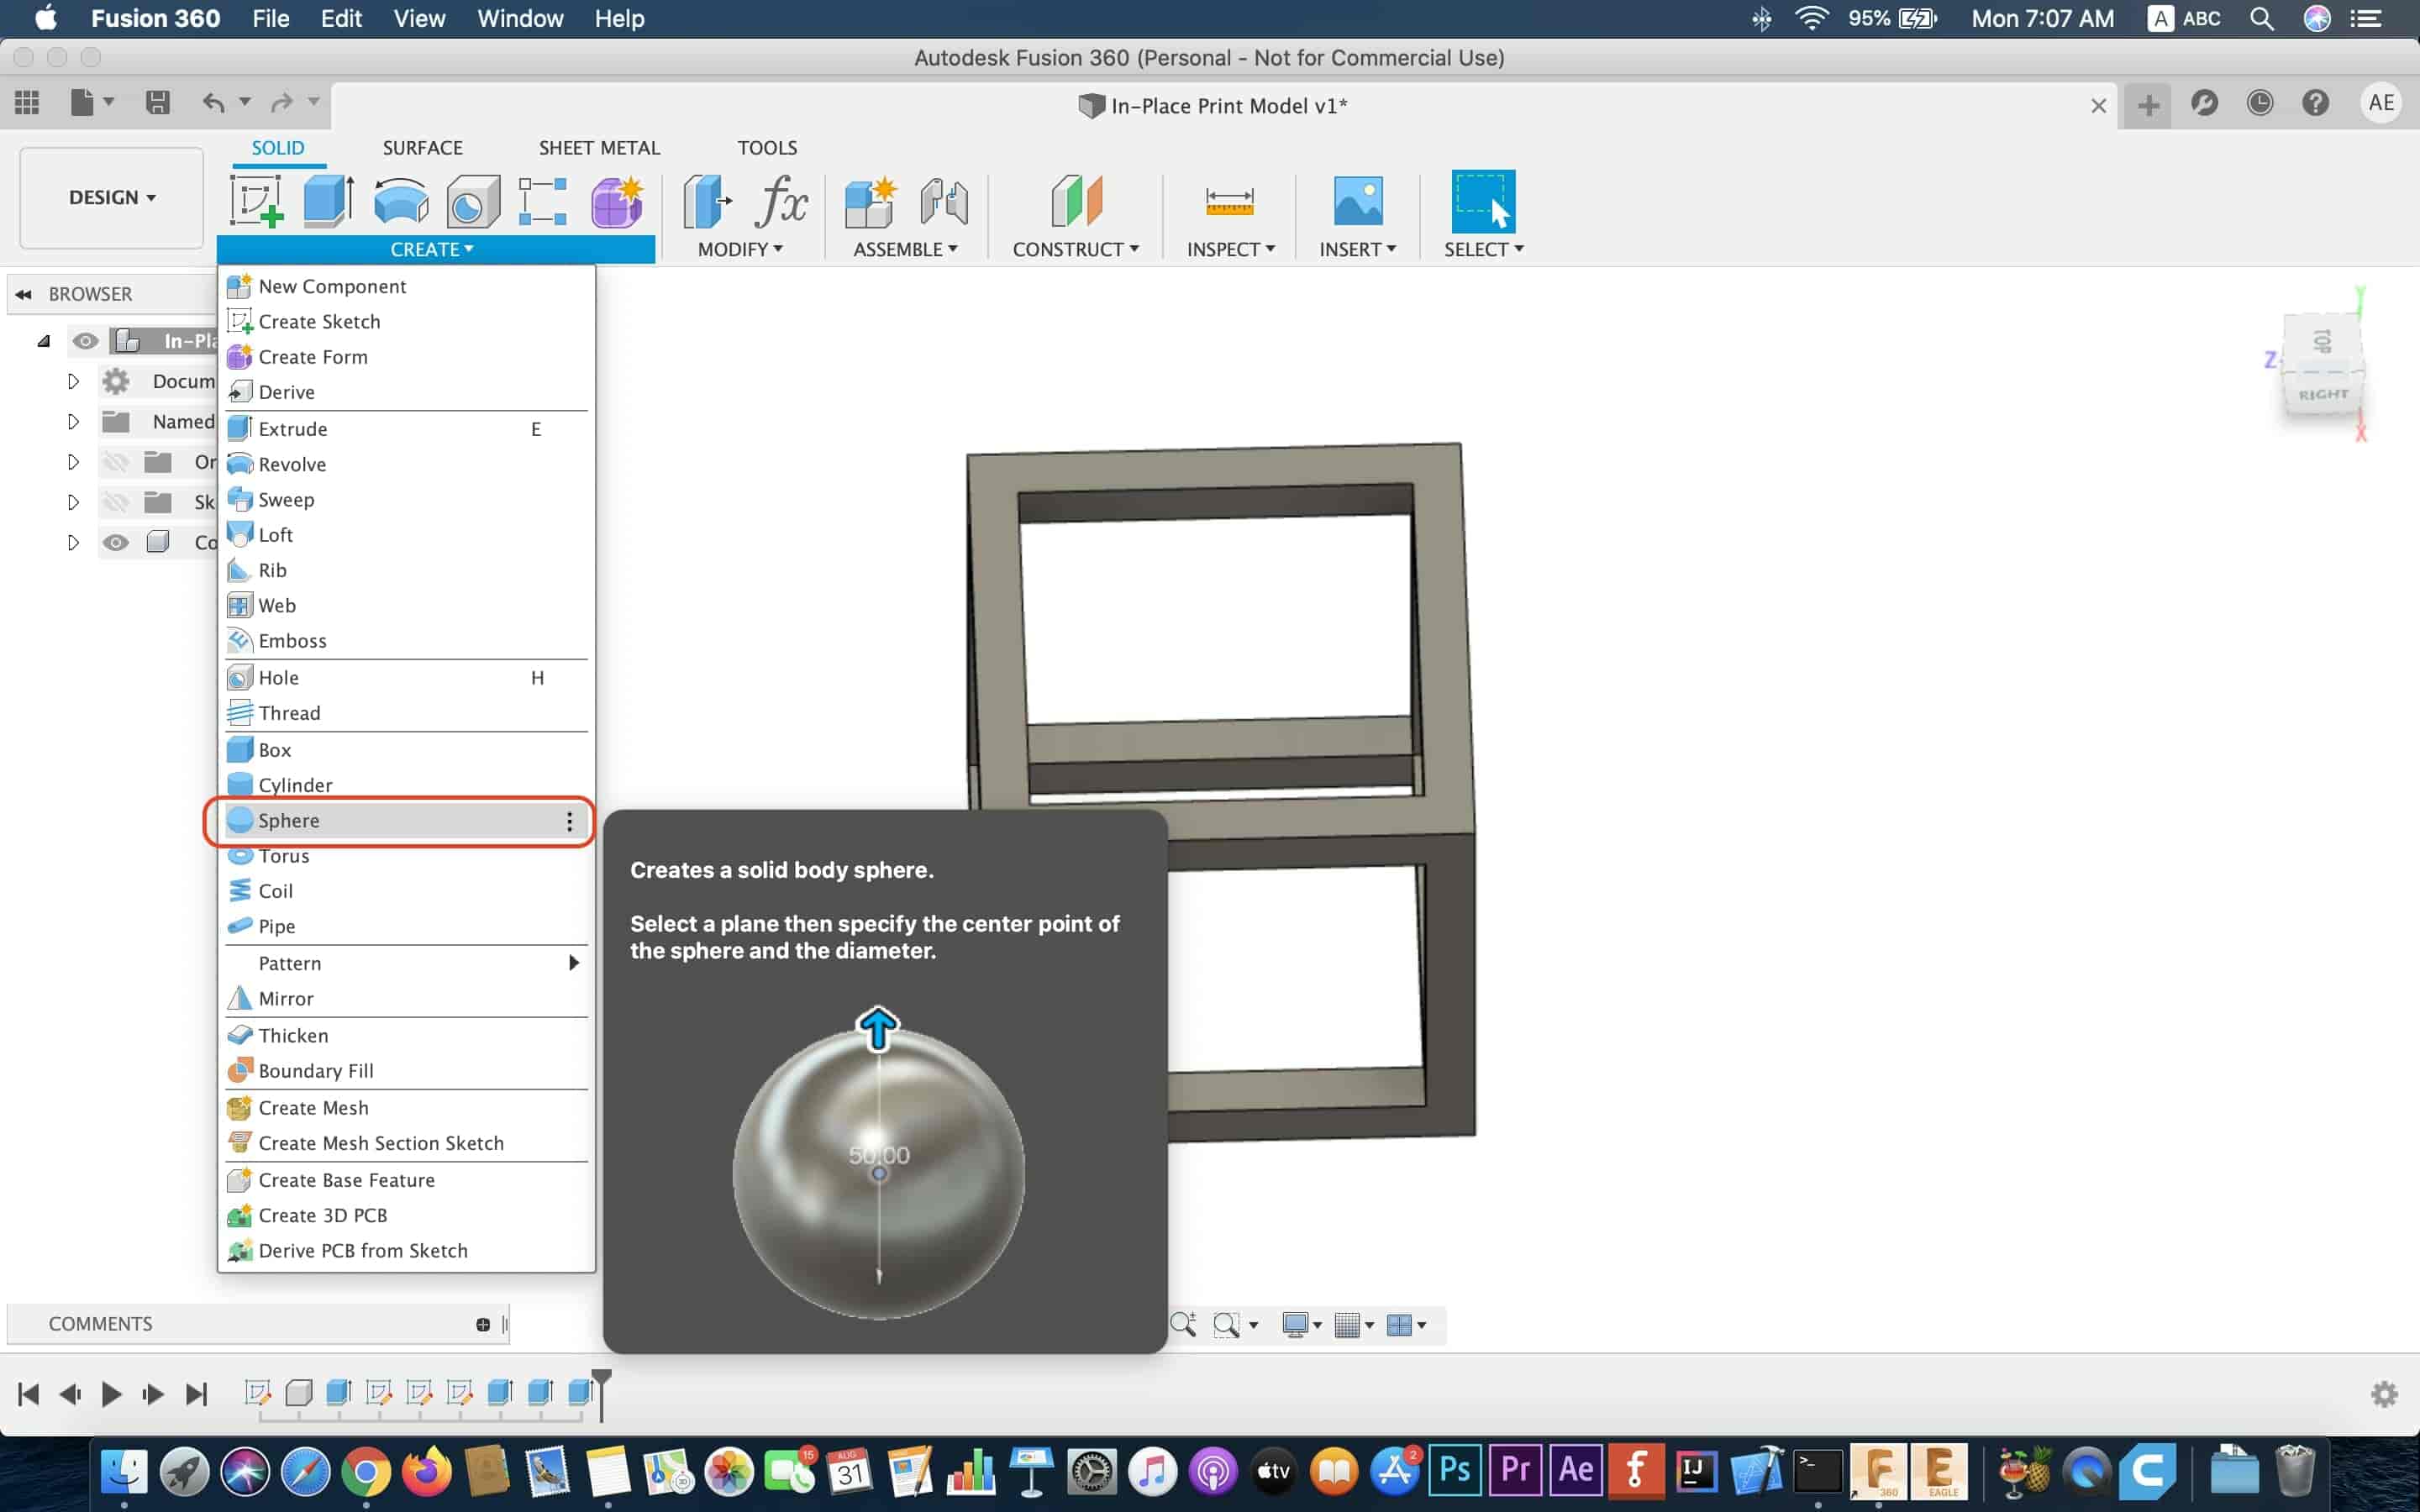Switch to the TOOLS tab
Image resolution: width=2420 pixels, height=1512 pixels.
pyautogui.click(x=767, y=147)
